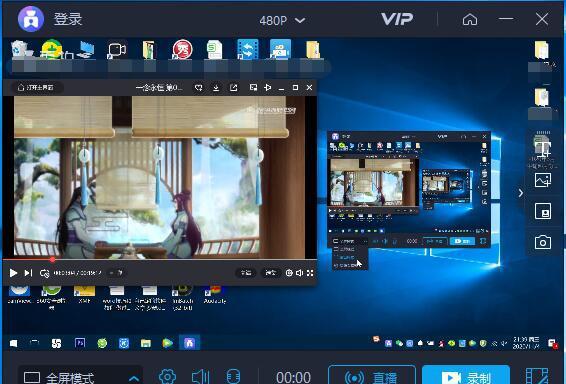
Task: Open the crop region tool at bottom right
Action: click(537, 376)
